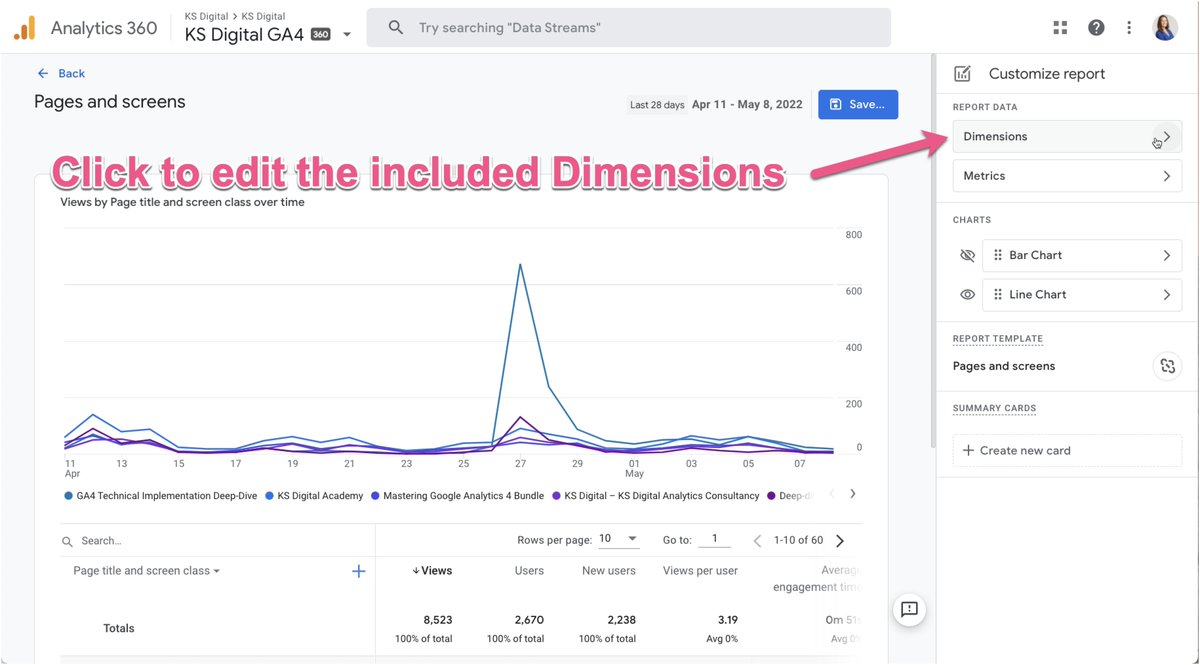
Task: Click the Pages and screens report title
Action: tap(110, 102)
